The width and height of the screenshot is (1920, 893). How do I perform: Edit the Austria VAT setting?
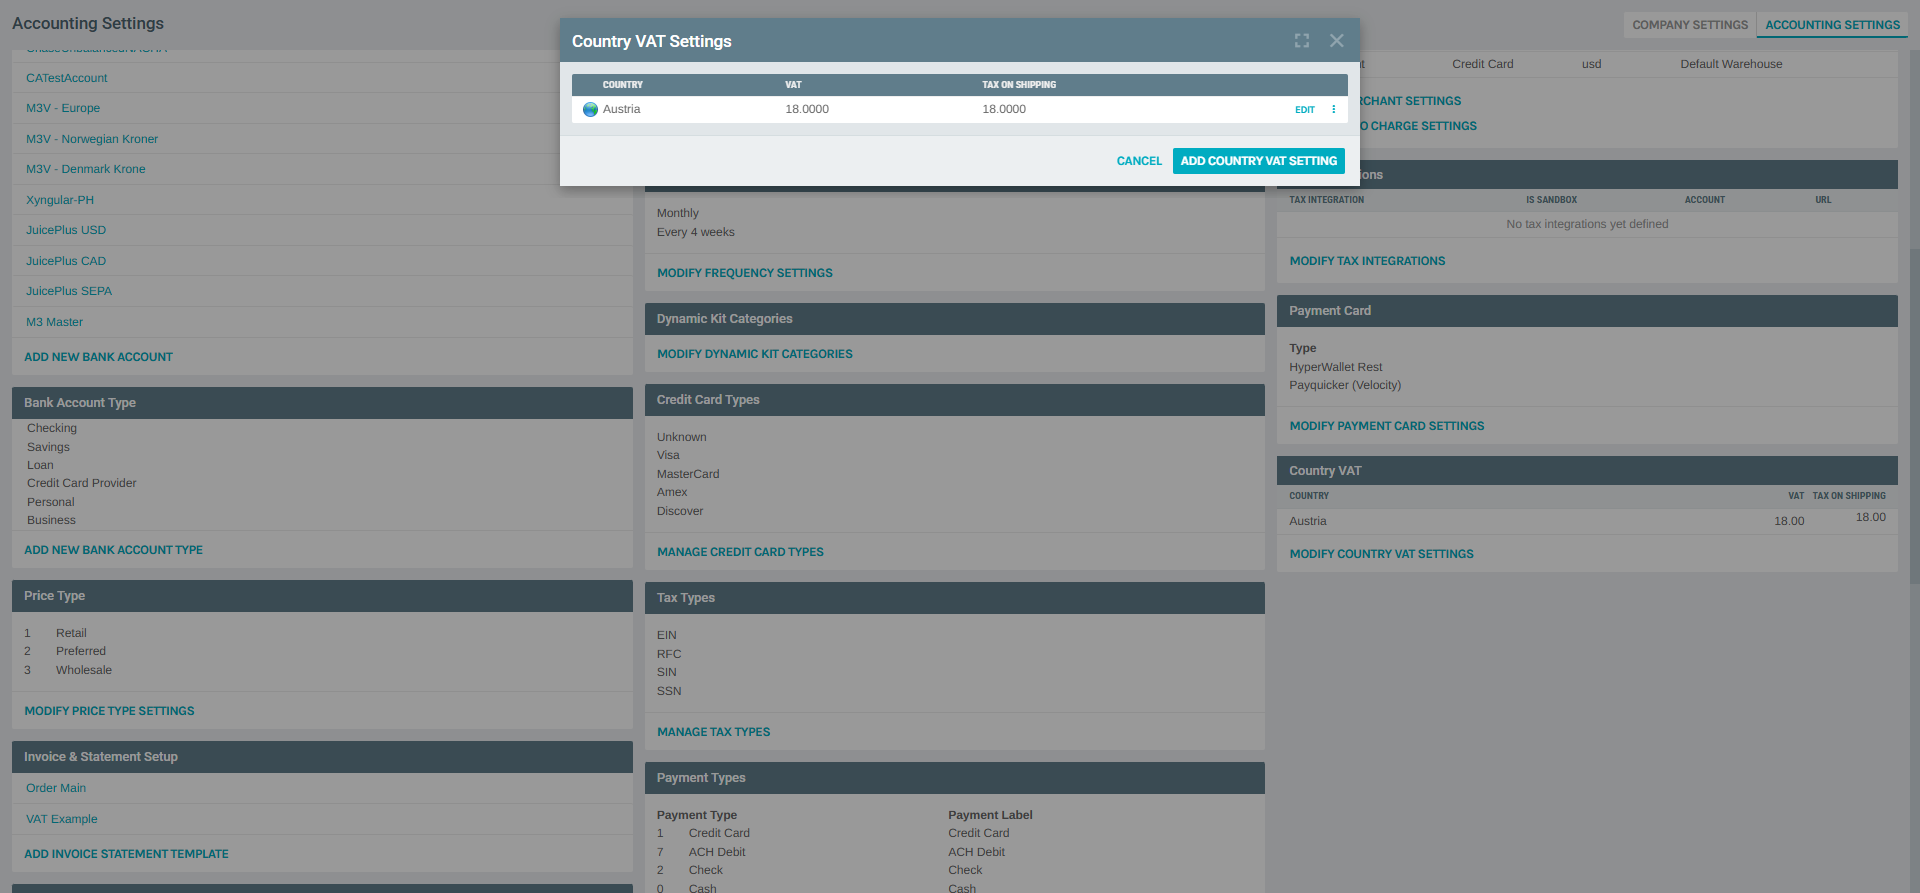[1304, 110]
